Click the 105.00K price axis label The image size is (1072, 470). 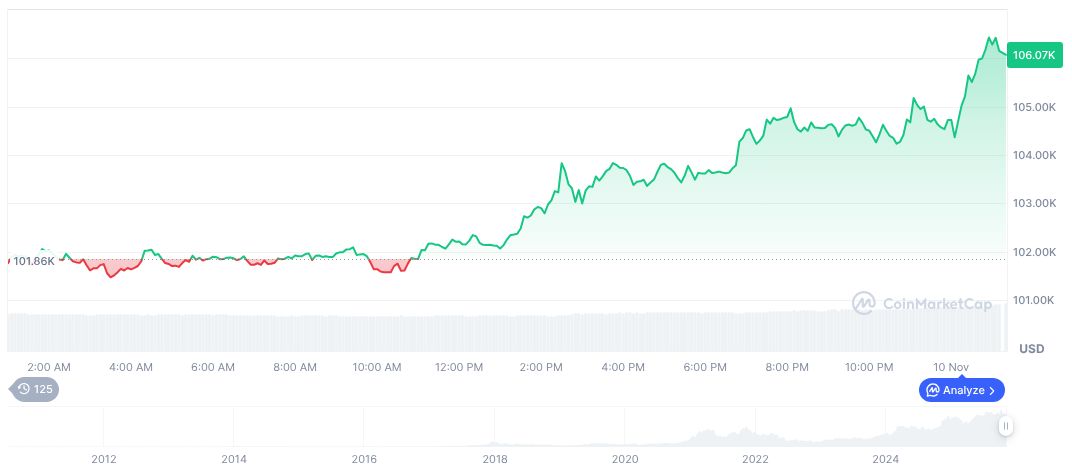coord(1033,107)
